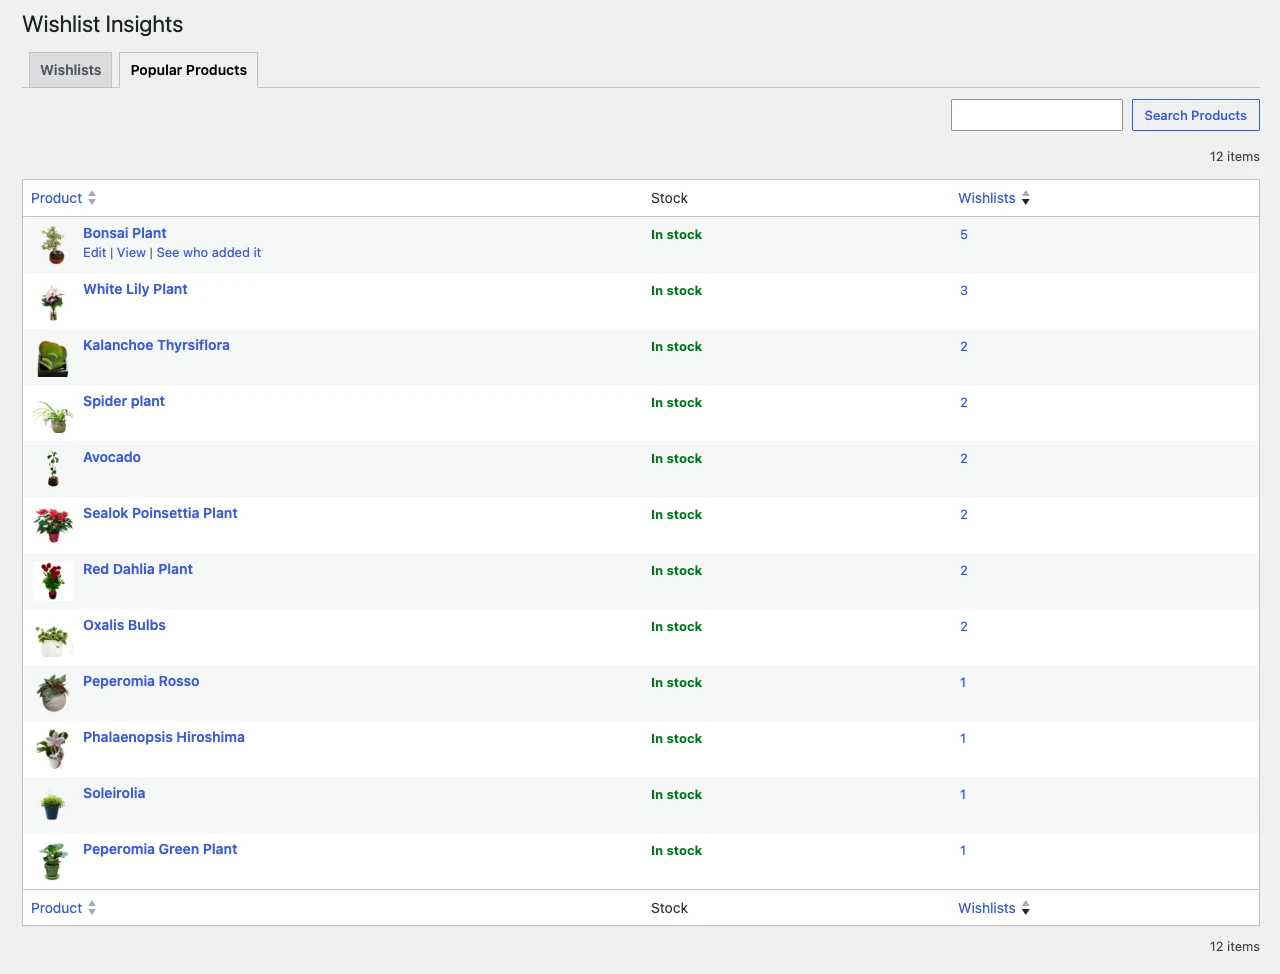The image size is (1280, 974).
Task: Select the Popular Products tab
Action: (189, 70)
